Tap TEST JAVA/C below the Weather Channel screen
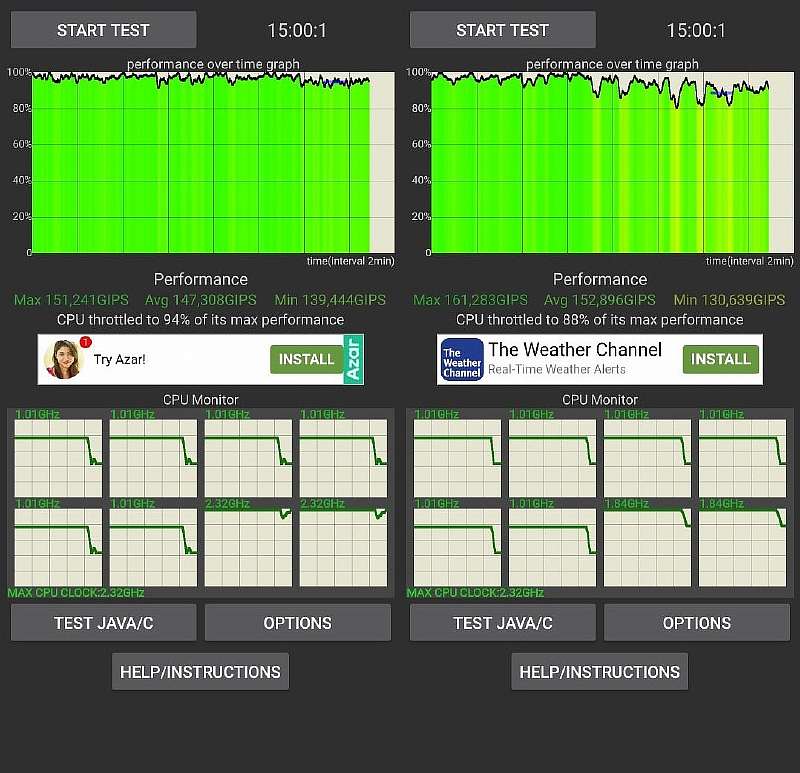800x773 pixels. click(502, 623)
